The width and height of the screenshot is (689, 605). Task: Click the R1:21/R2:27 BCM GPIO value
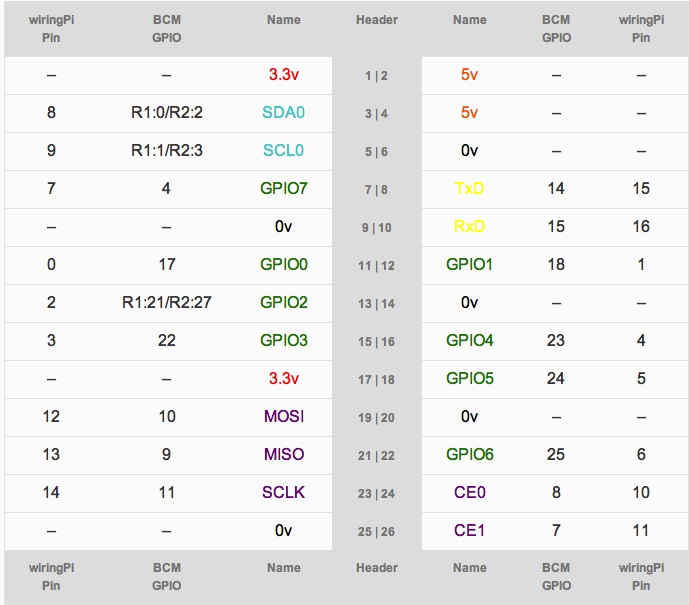tap(167, 302)
